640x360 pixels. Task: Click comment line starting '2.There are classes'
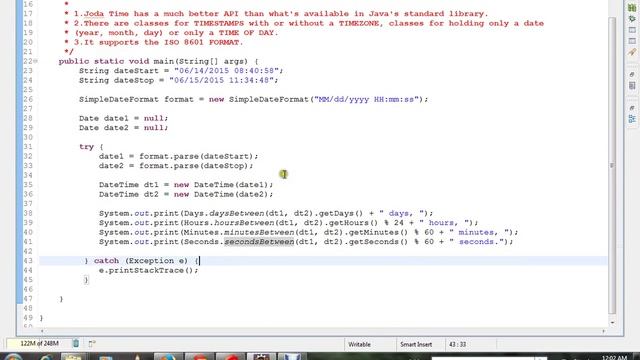point(309,23)
